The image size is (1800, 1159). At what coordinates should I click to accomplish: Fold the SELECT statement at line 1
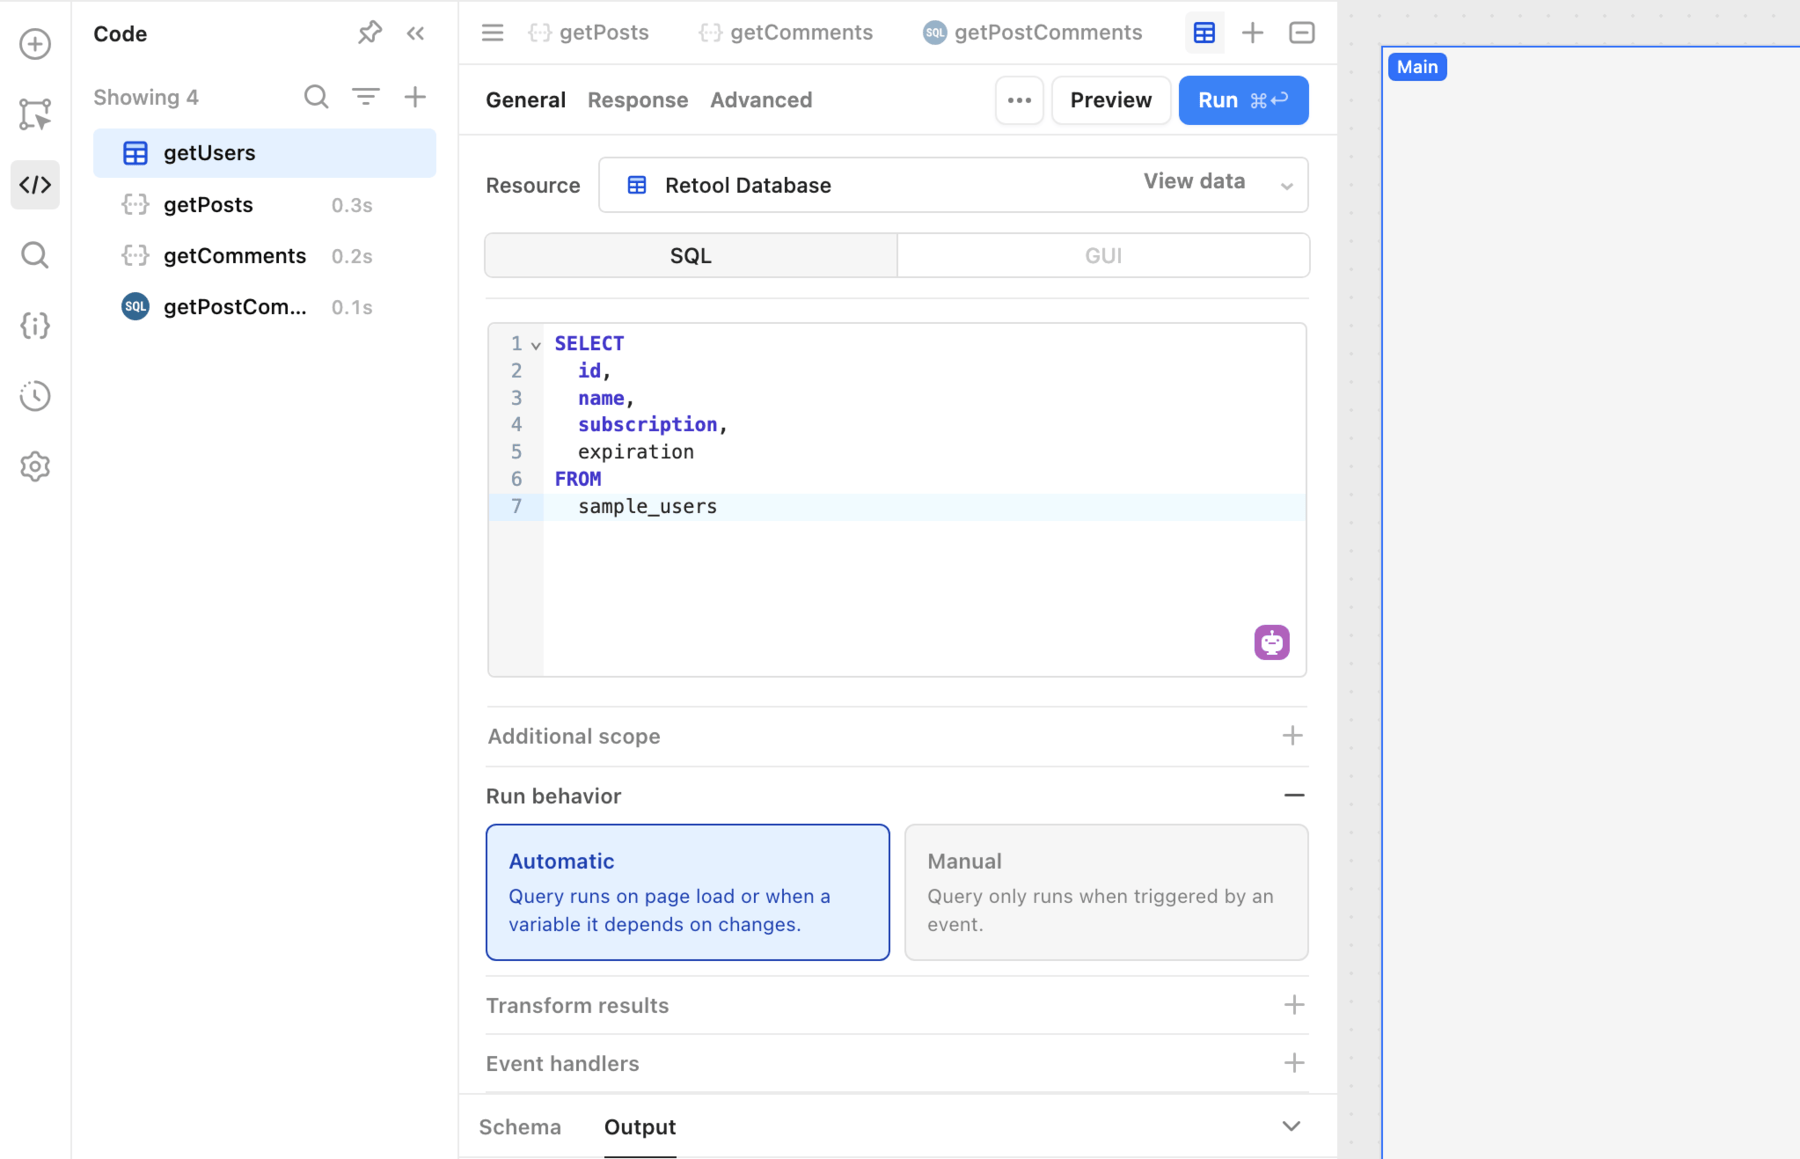(536, 345)
